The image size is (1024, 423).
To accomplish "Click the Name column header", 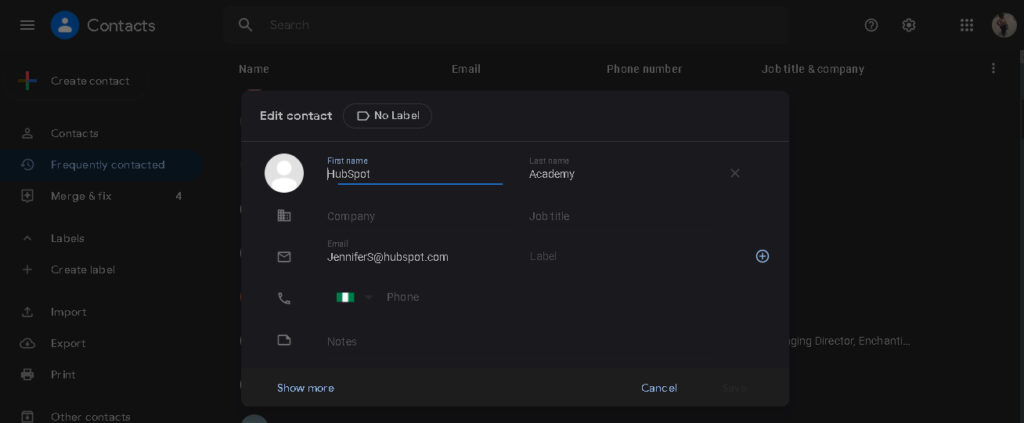I will 253,69.
